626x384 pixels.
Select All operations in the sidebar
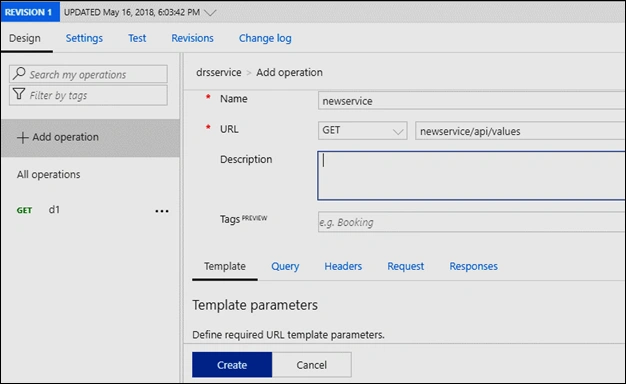tap(48, 175)
